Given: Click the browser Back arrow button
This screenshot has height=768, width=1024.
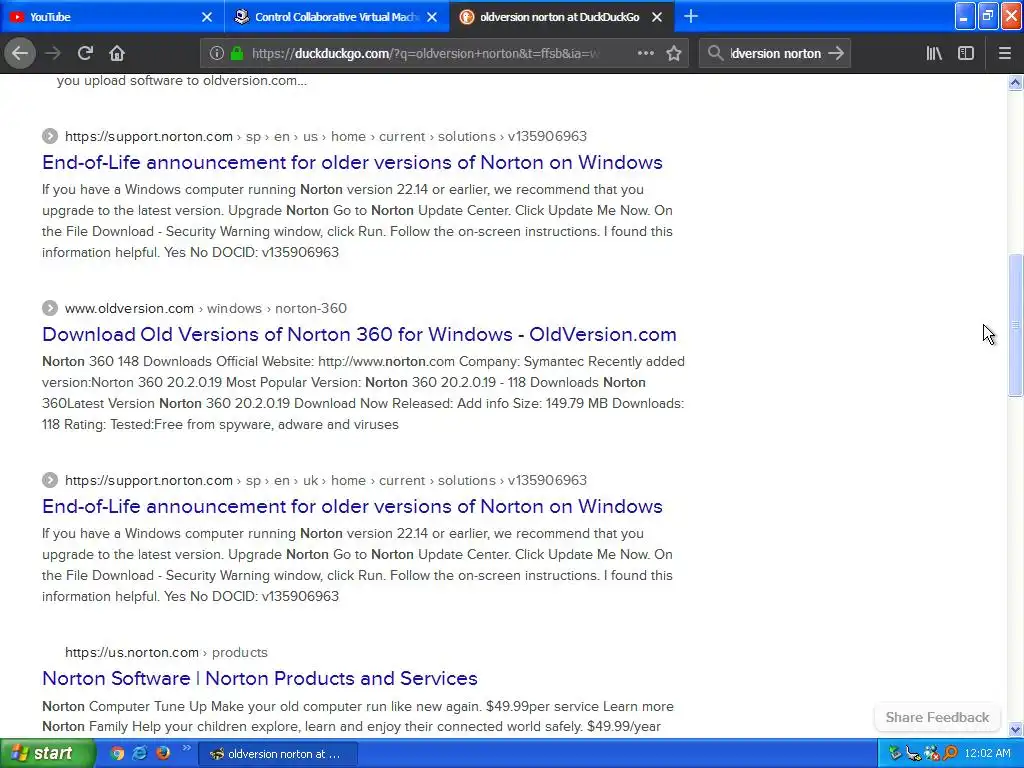Looking at the screenshot, I should 20,53.
